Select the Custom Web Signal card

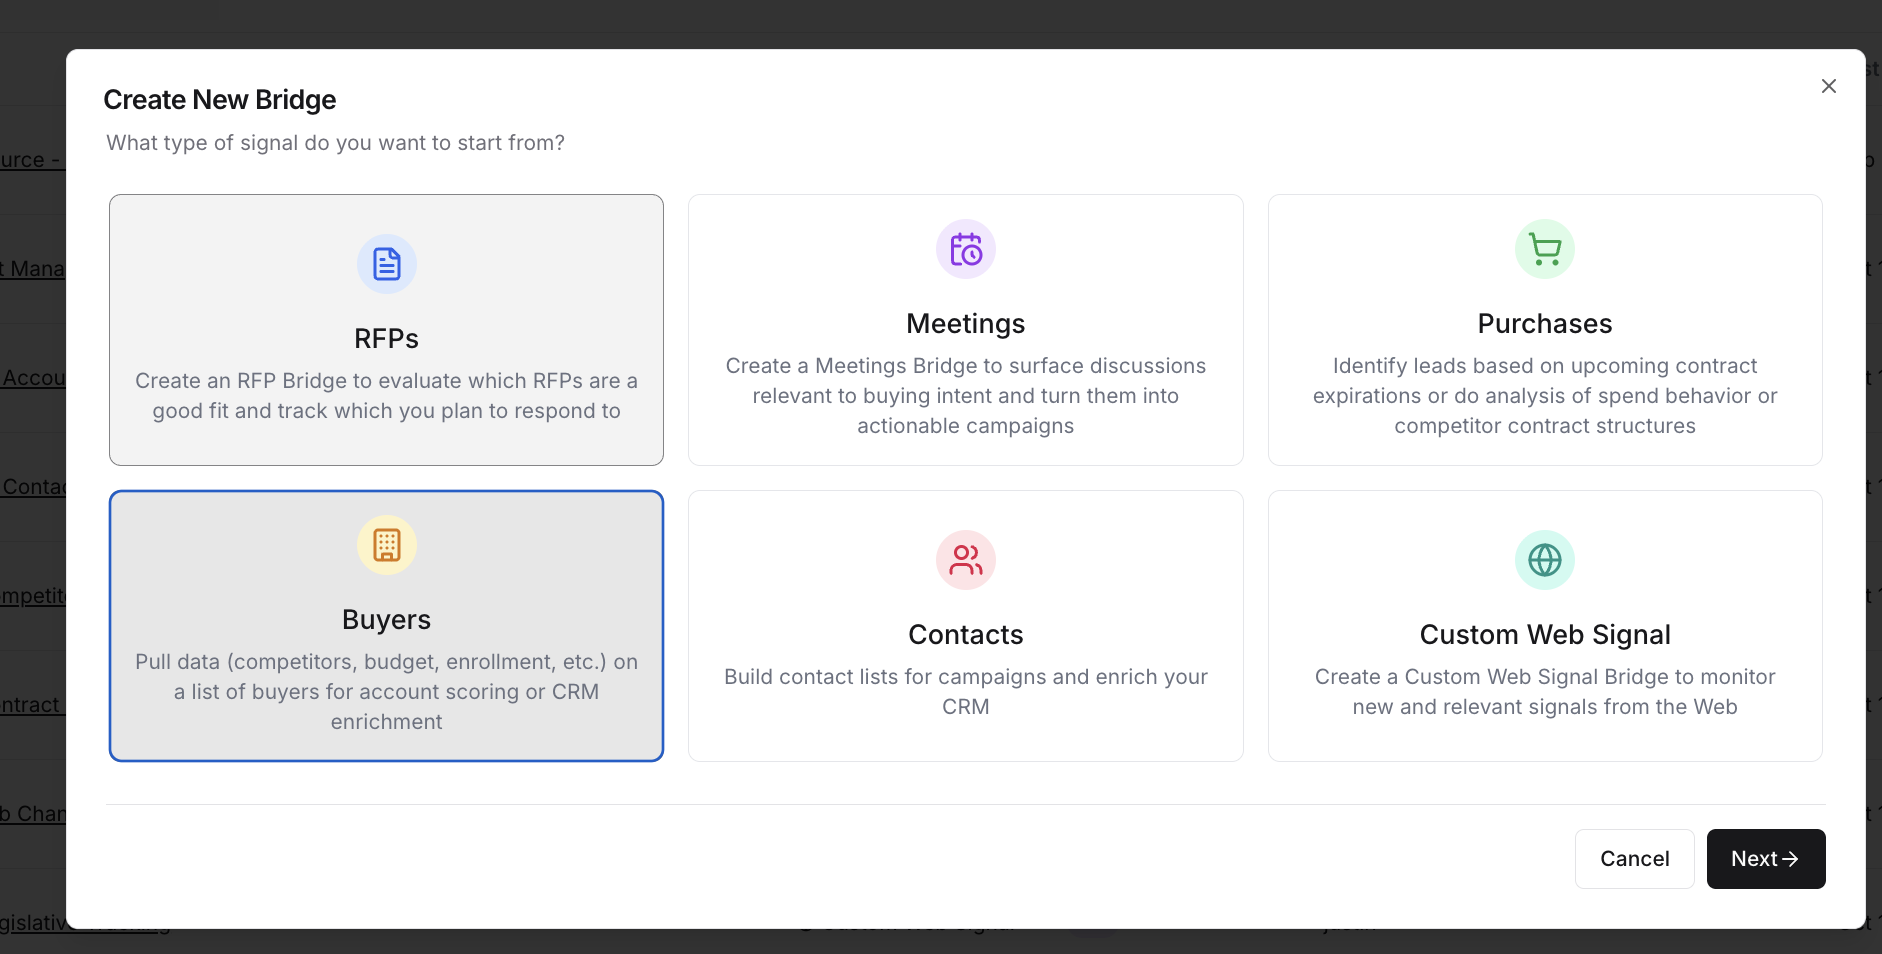pyautogui.click(x=1544, y=626)
